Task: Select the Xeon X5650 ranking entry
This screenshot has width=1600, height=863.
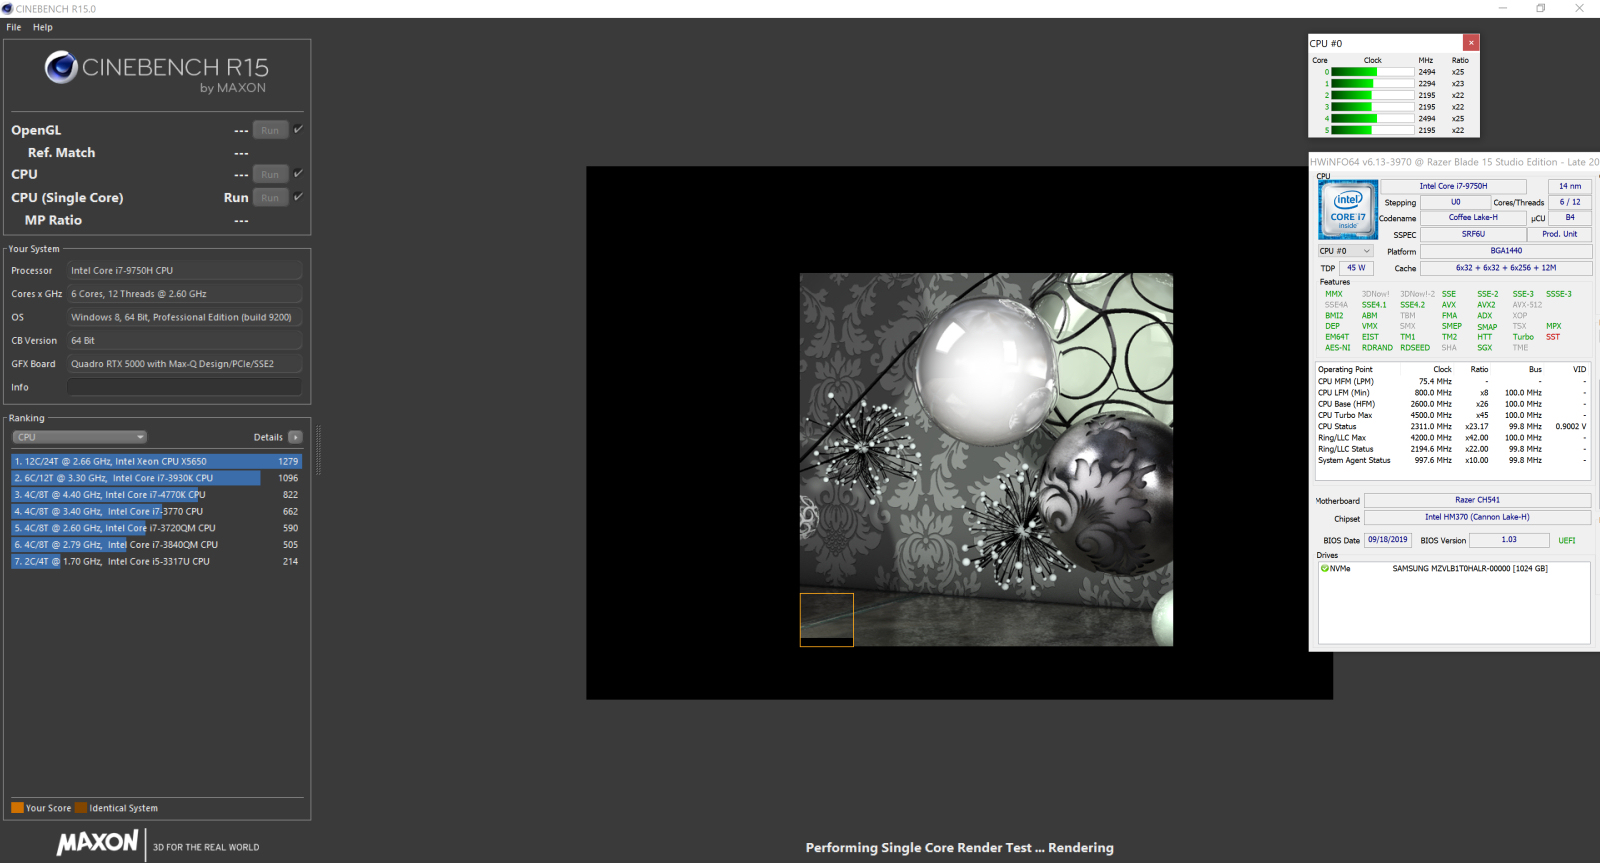Action: point(156,461)
